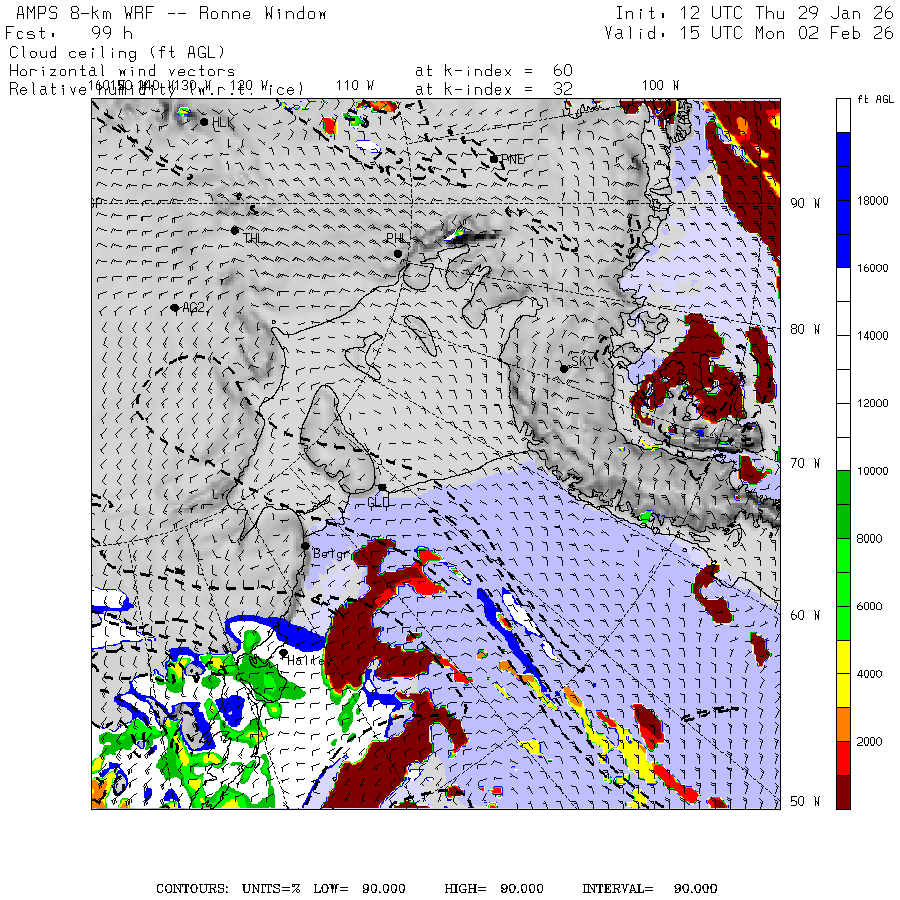Click the dark maroon band at color scale bottom
The height and width of the screenshot is (900, 900).
843,792
